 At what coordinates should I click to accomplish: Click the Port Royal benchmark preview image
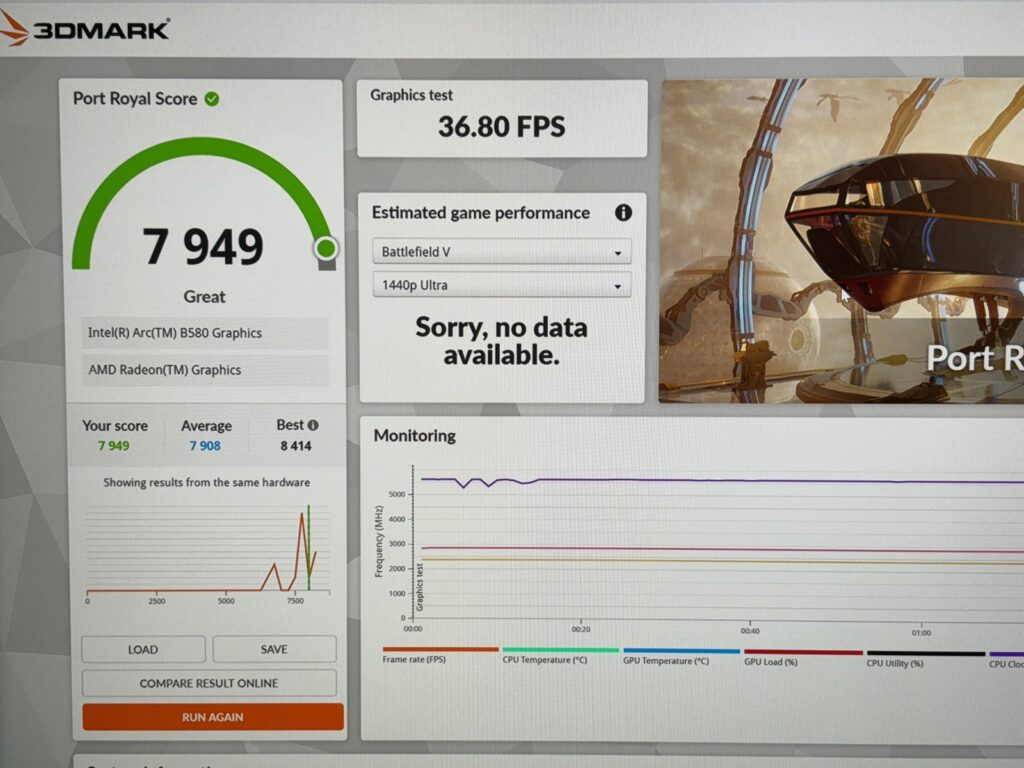pyautogui.click(x=841, y=240)
